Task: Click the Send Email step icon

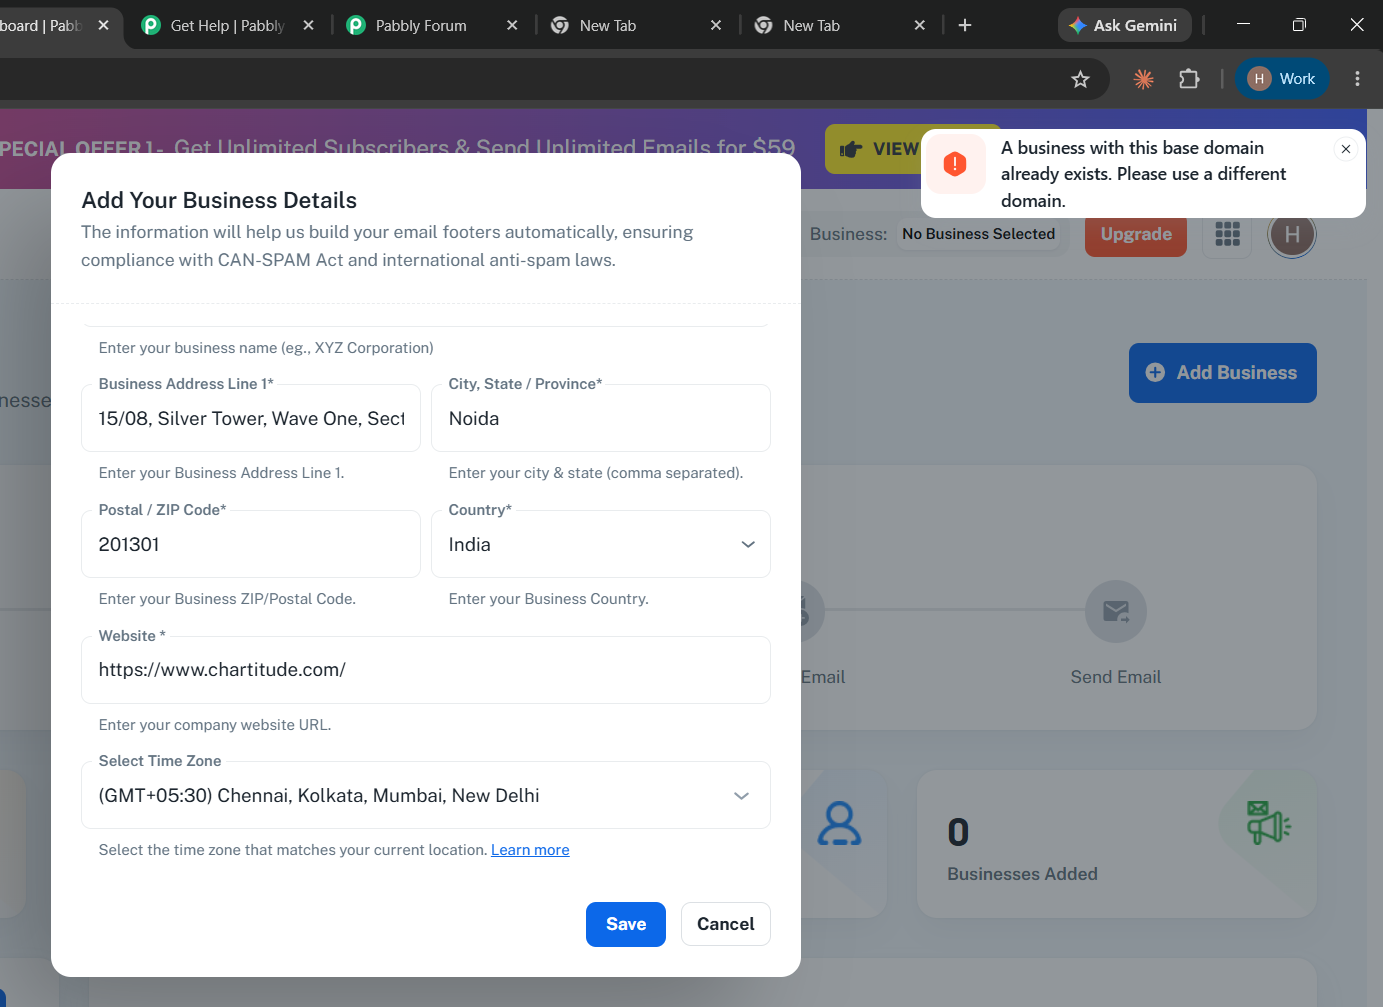Action: tap(1116, 611)
